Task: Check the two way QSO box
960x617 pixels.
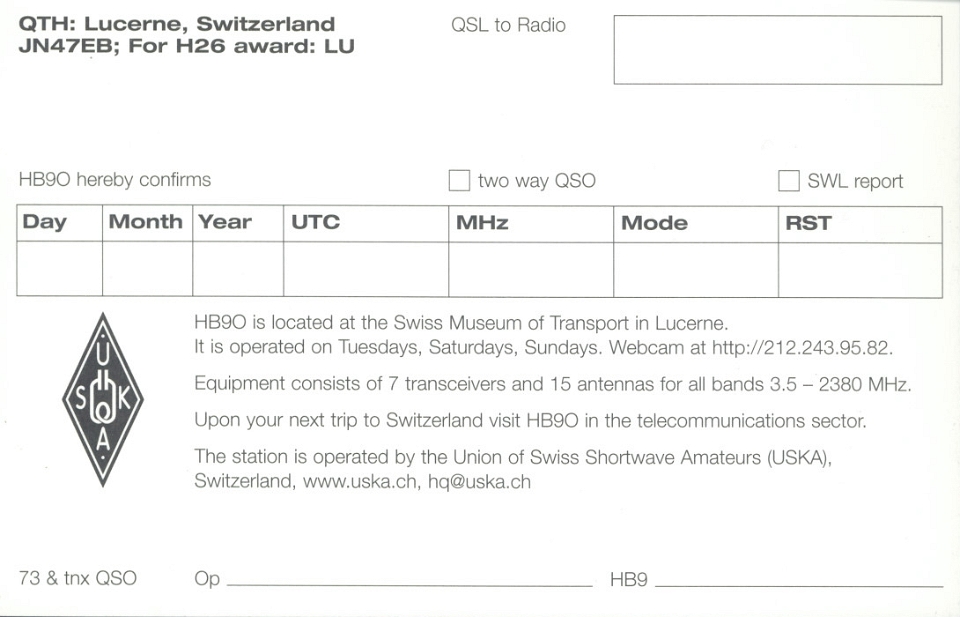Action: point(459,181)
